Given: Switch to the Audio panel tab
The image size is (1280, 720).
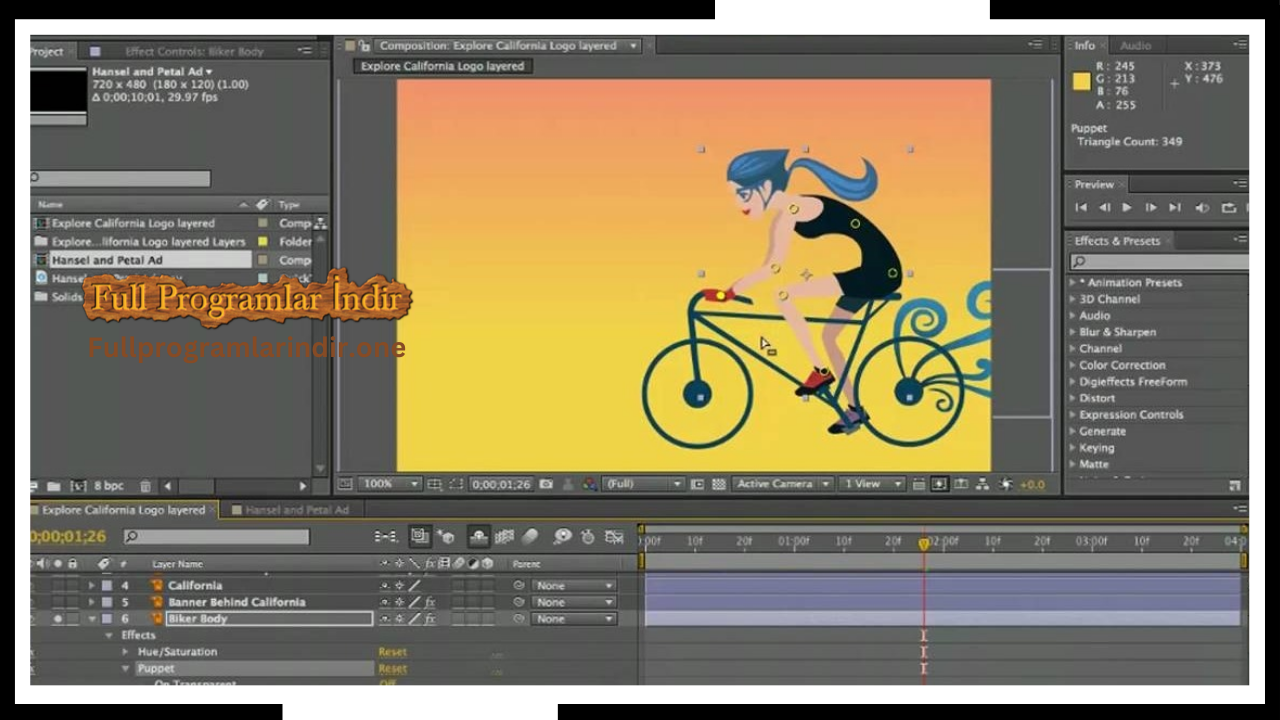Looking at the screenshot, I should coord(1135,46).
